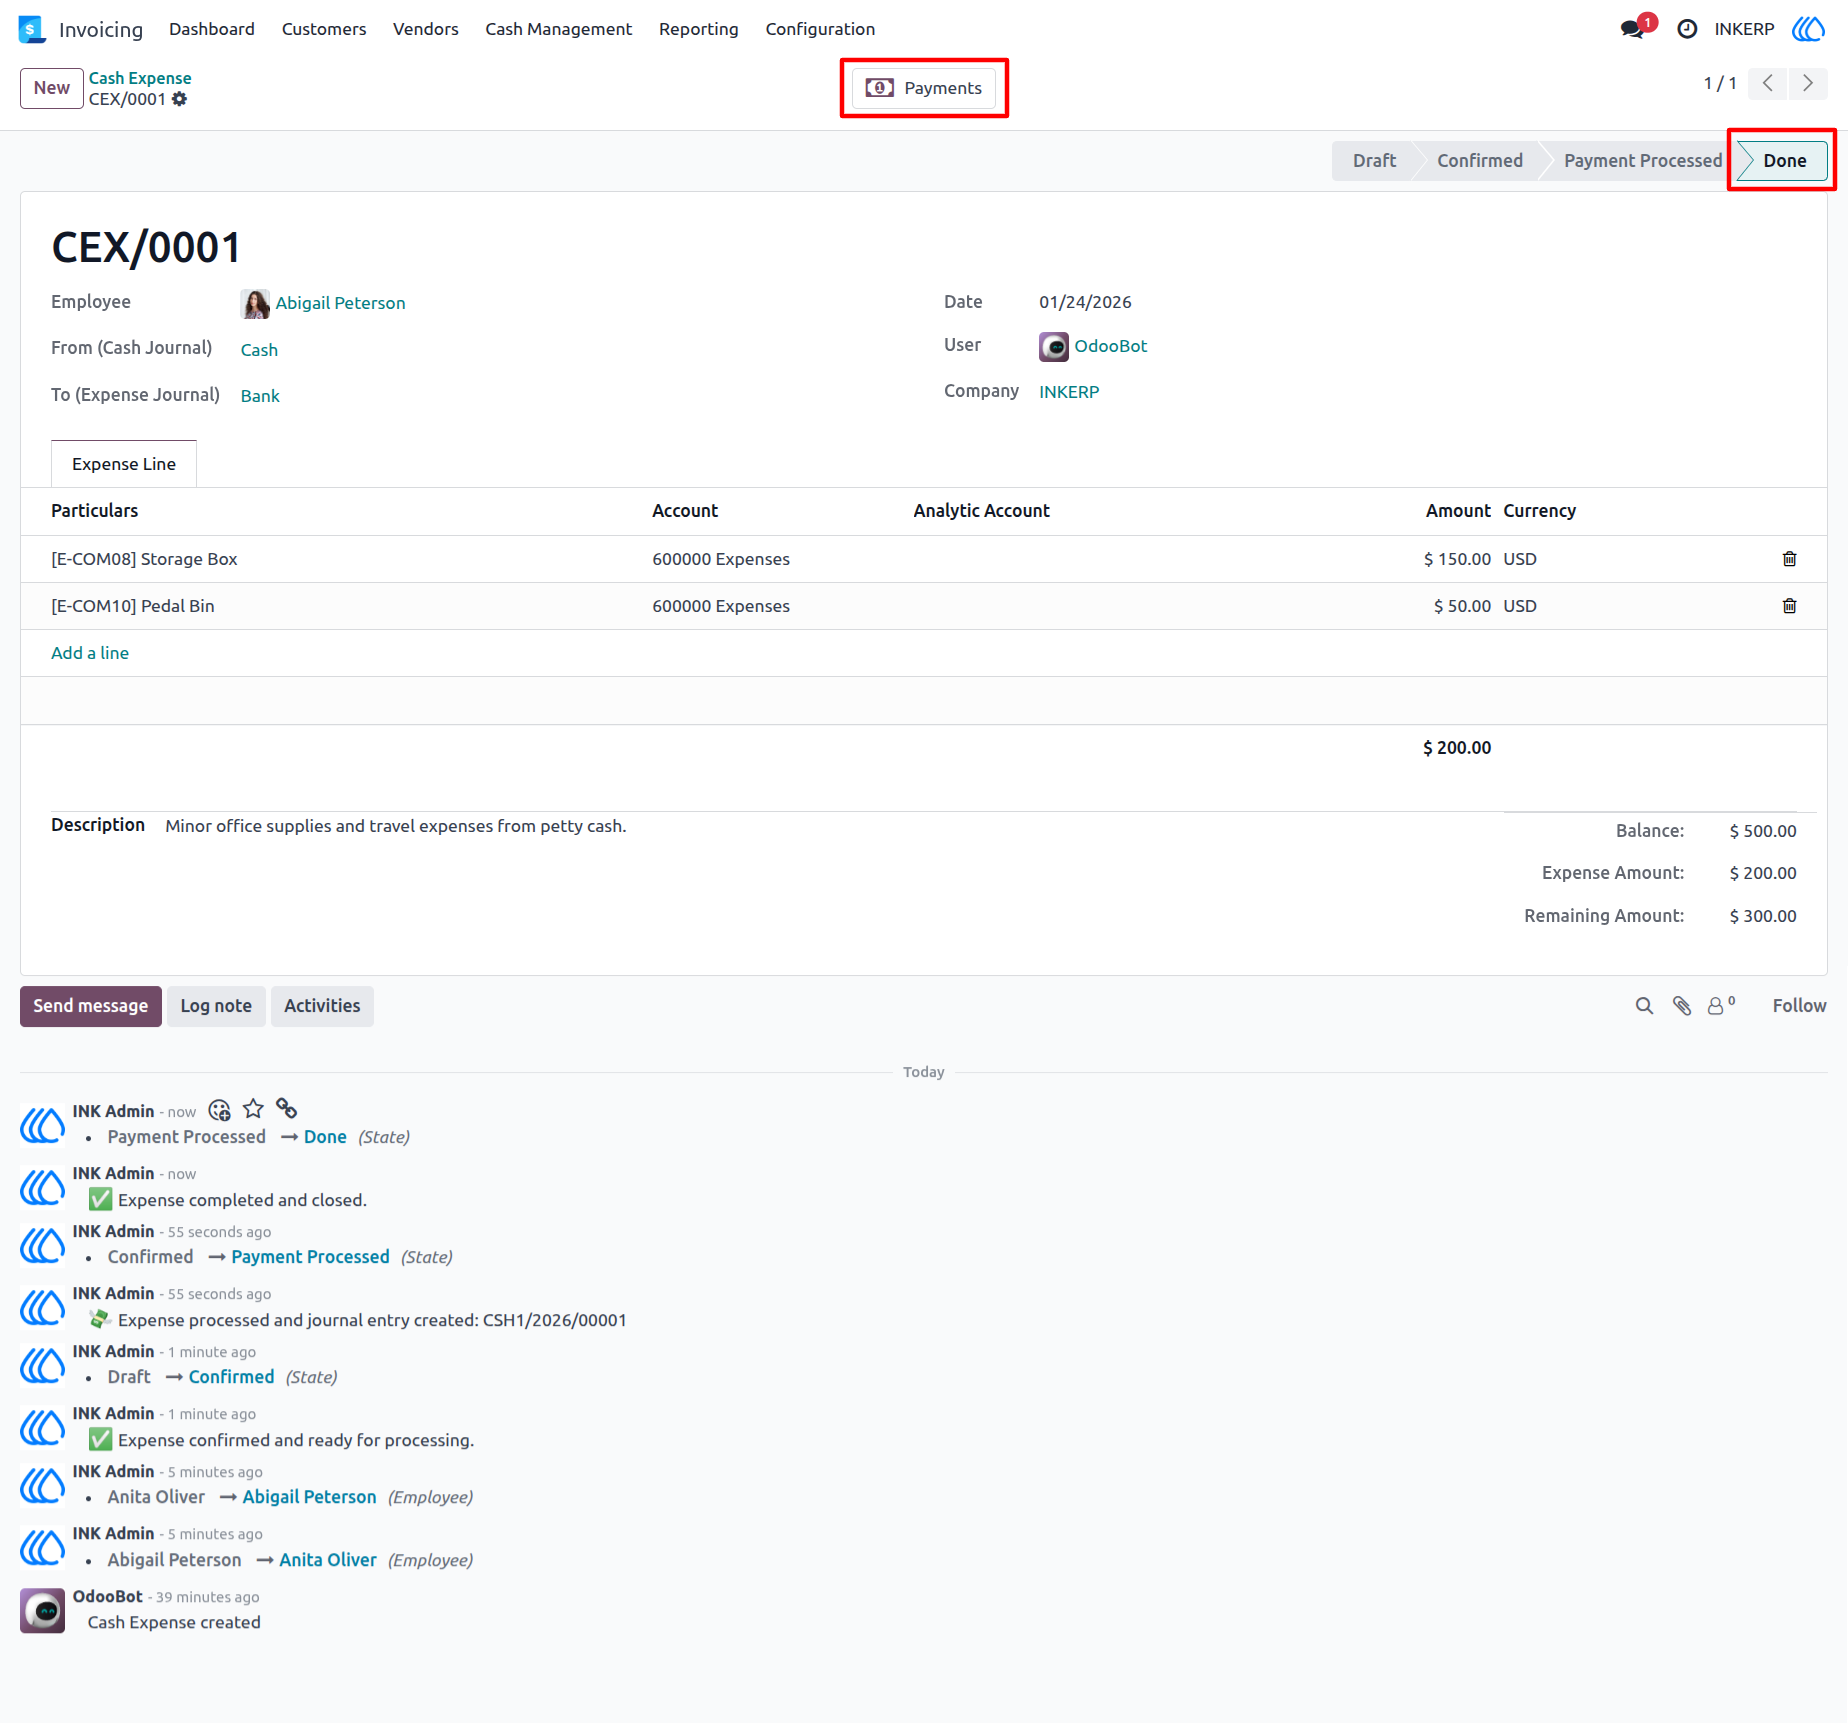This screenshot has height=1726, width=1848.
Task: Click the Payment Processed status stage
Action: point(1643,161)
